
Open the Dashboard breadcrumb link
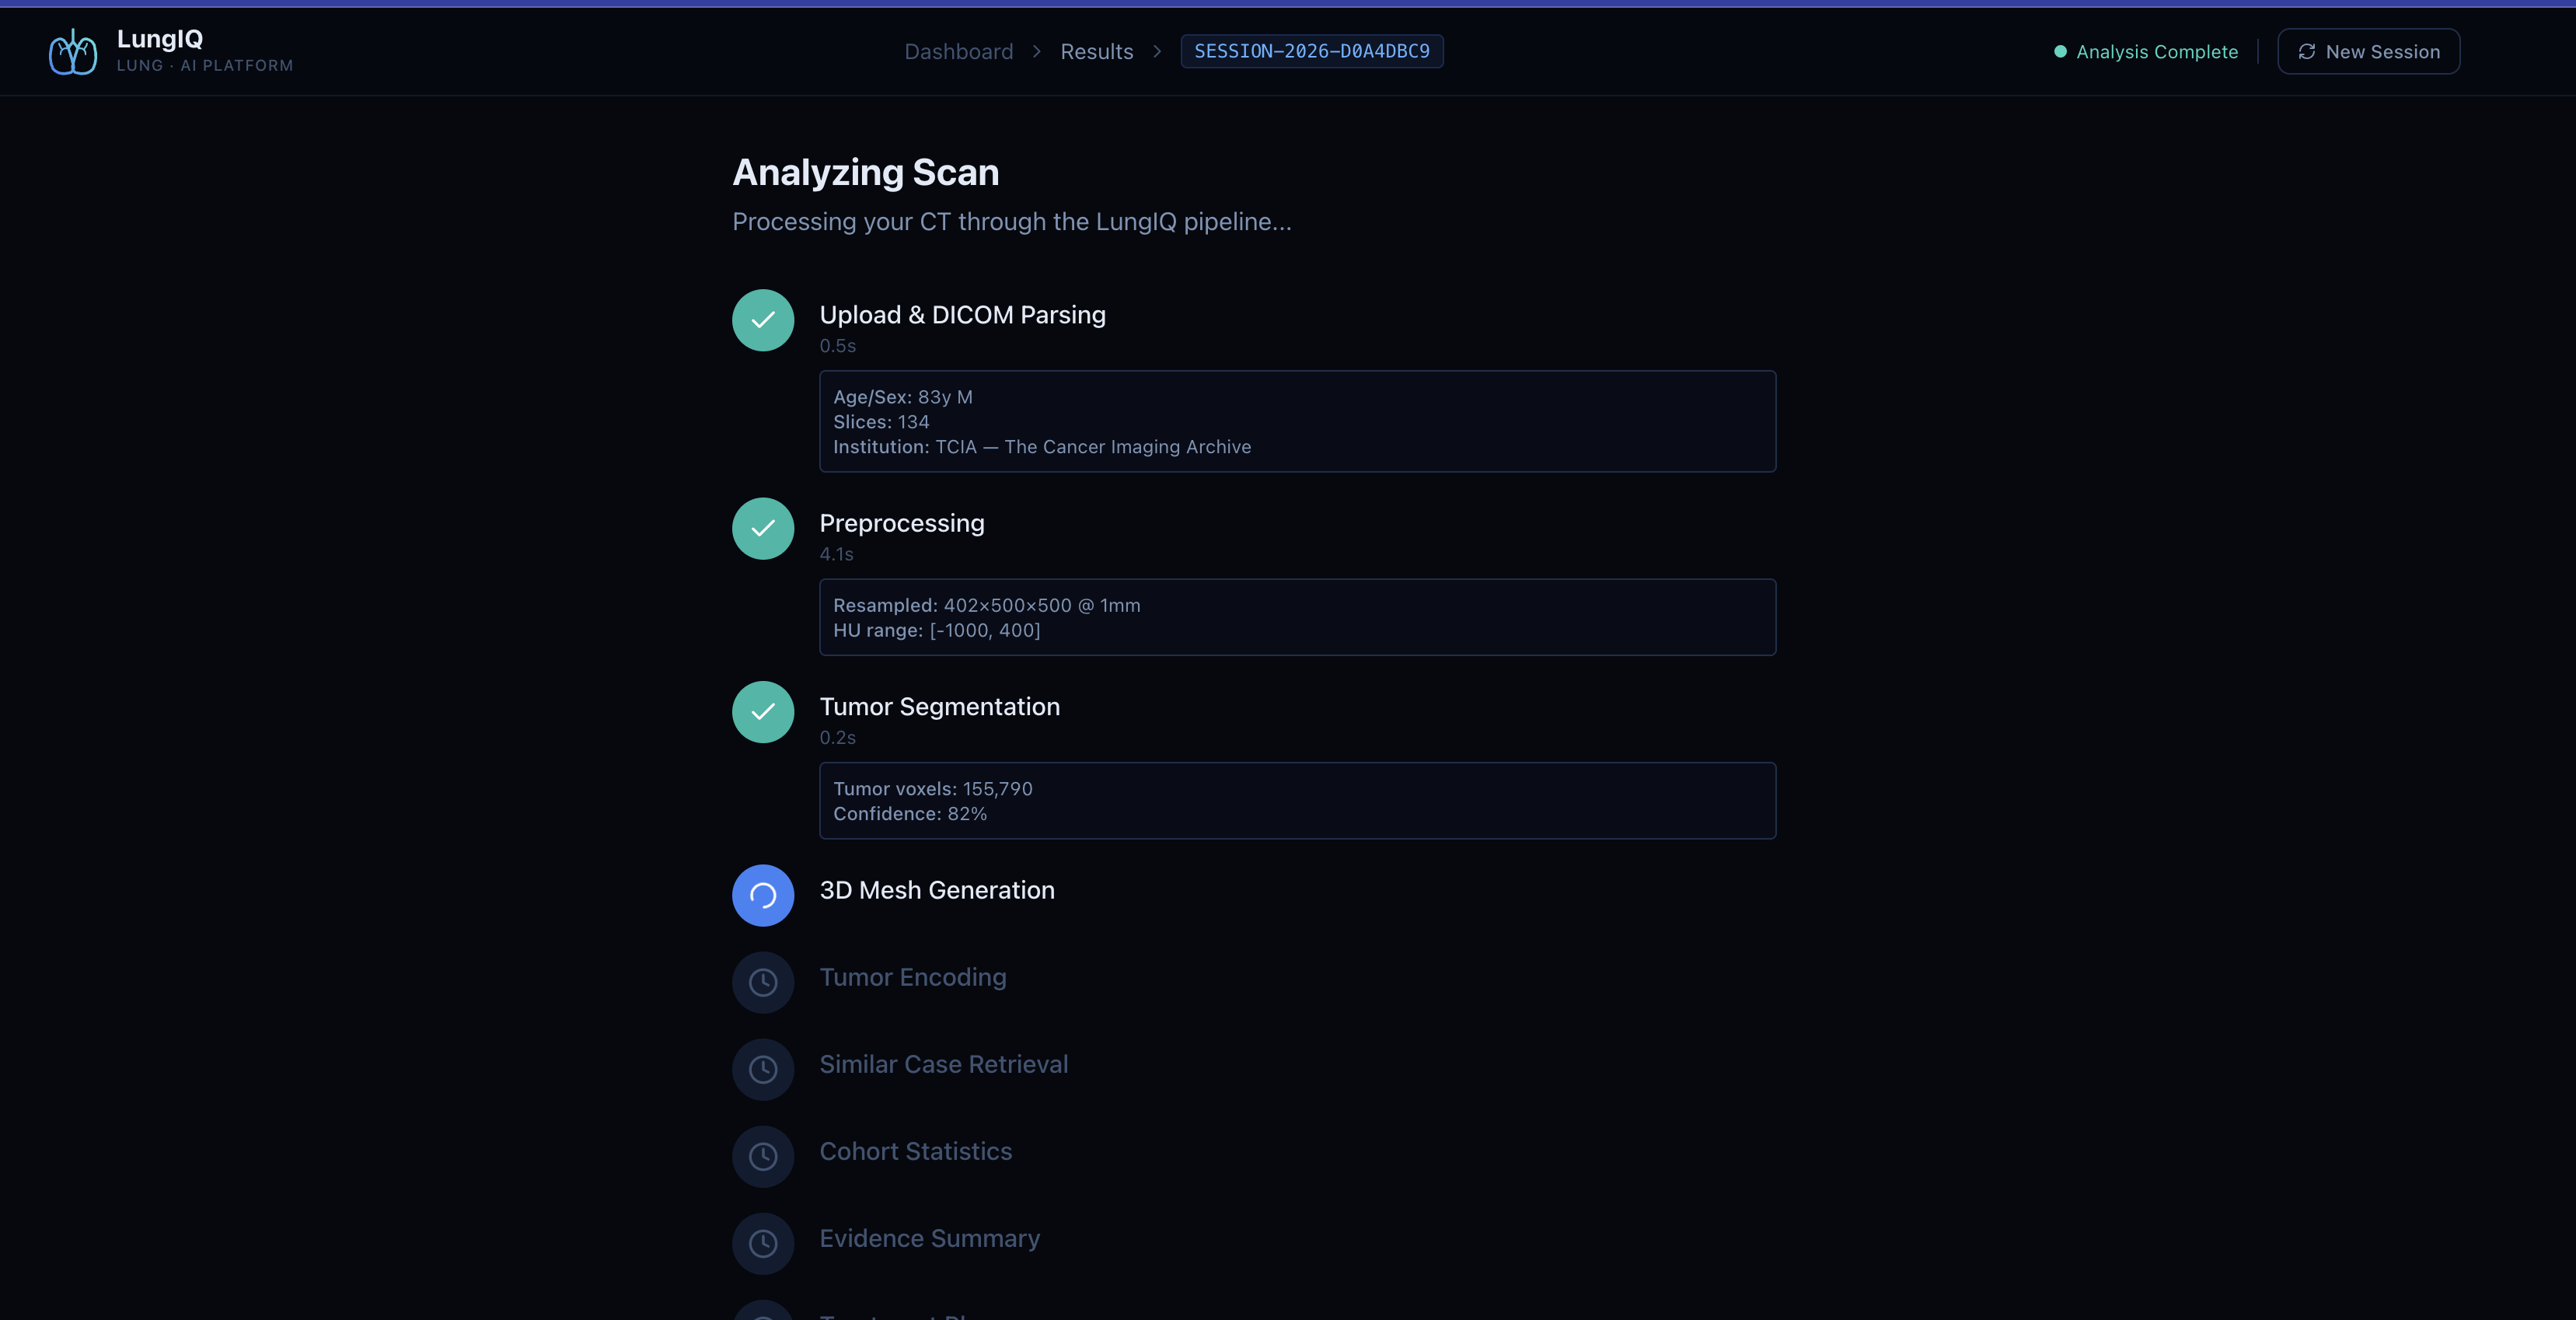[958, 51]
